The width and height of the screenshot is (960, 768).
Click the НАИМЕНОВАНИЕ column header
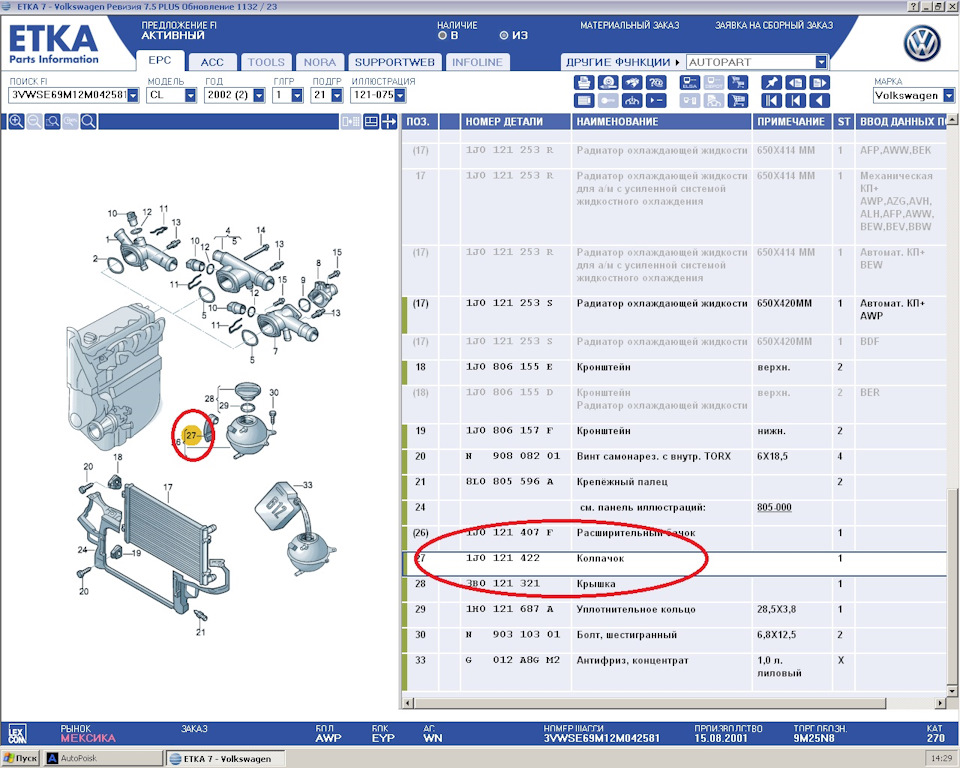click(662, 122)
